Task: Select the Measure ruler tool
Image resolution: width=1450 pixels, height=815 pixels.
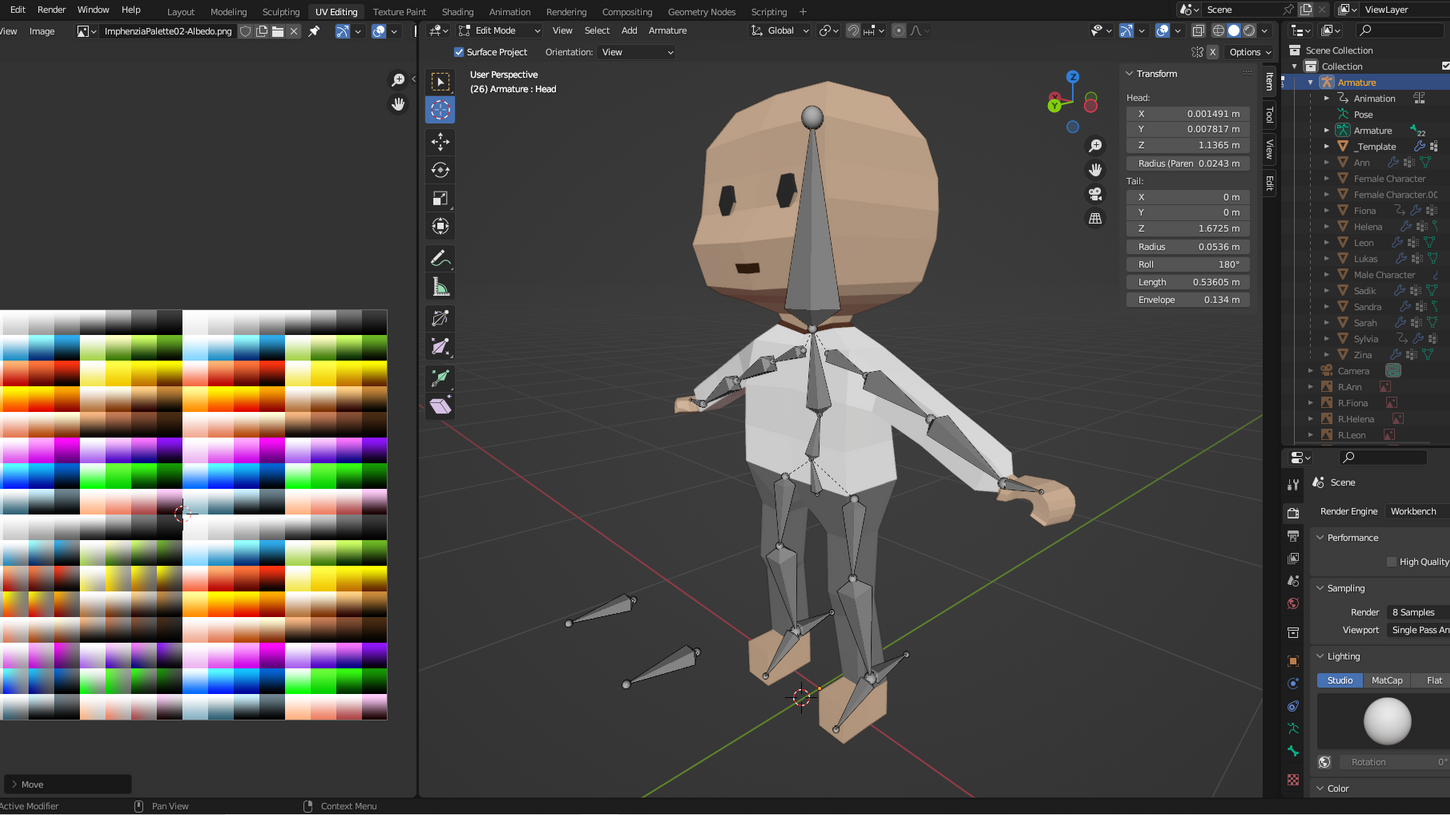Action: click(440, 288)
